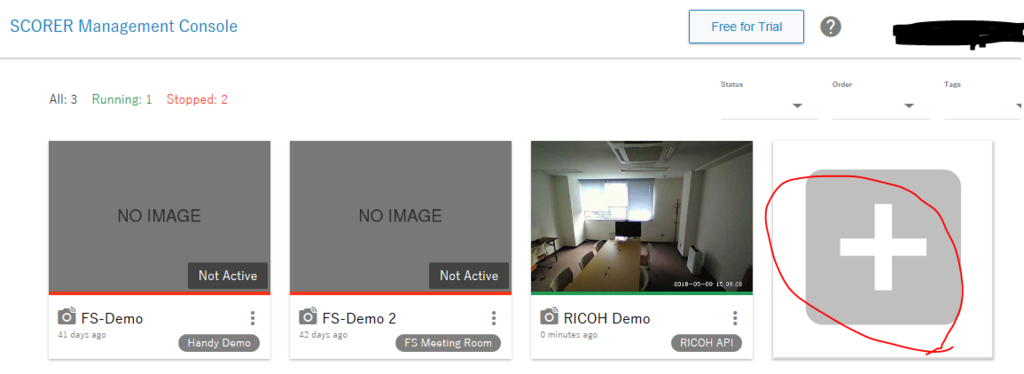Image resolution: width=1024 pixels, height=374 pixels.
Task: Click the camera icon beside RICOH Demo
Action: [549, 317]
